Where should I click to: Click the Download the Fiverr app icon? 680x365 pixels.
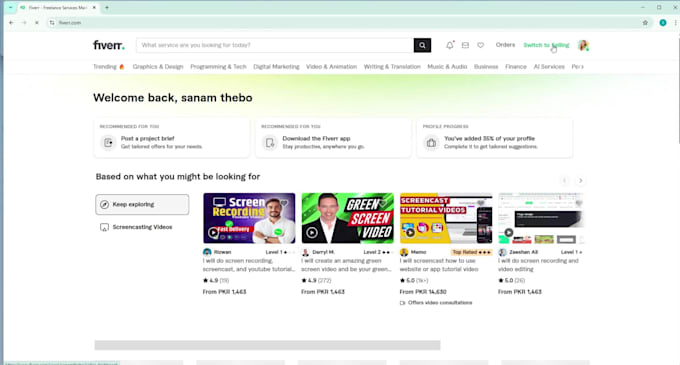click(270, 142)
